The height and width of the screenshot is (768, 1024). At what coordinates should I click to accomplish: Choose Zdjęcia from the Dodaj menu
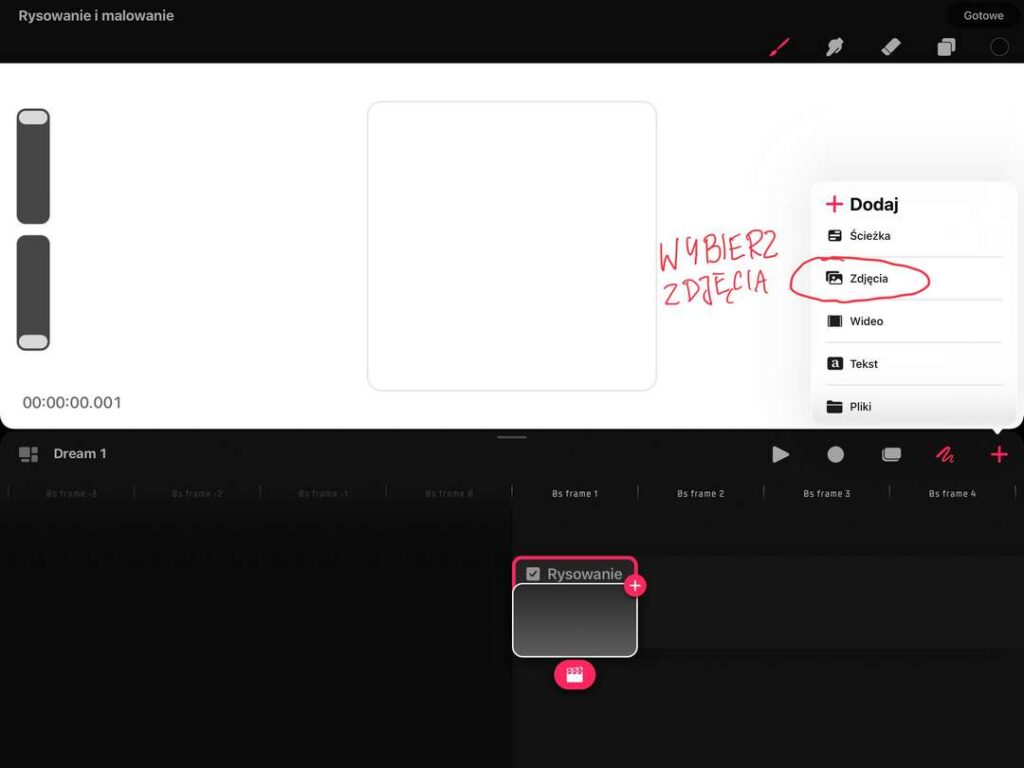click(913, 278)
